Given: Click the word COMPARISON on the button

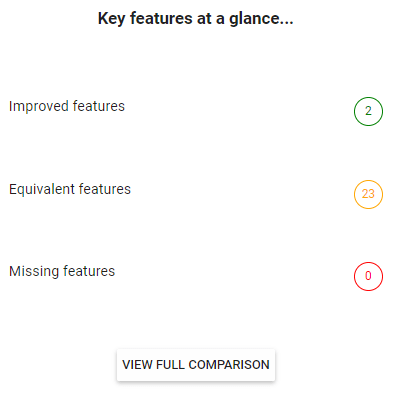Looking at the screenshot, I should pos(229,365).
